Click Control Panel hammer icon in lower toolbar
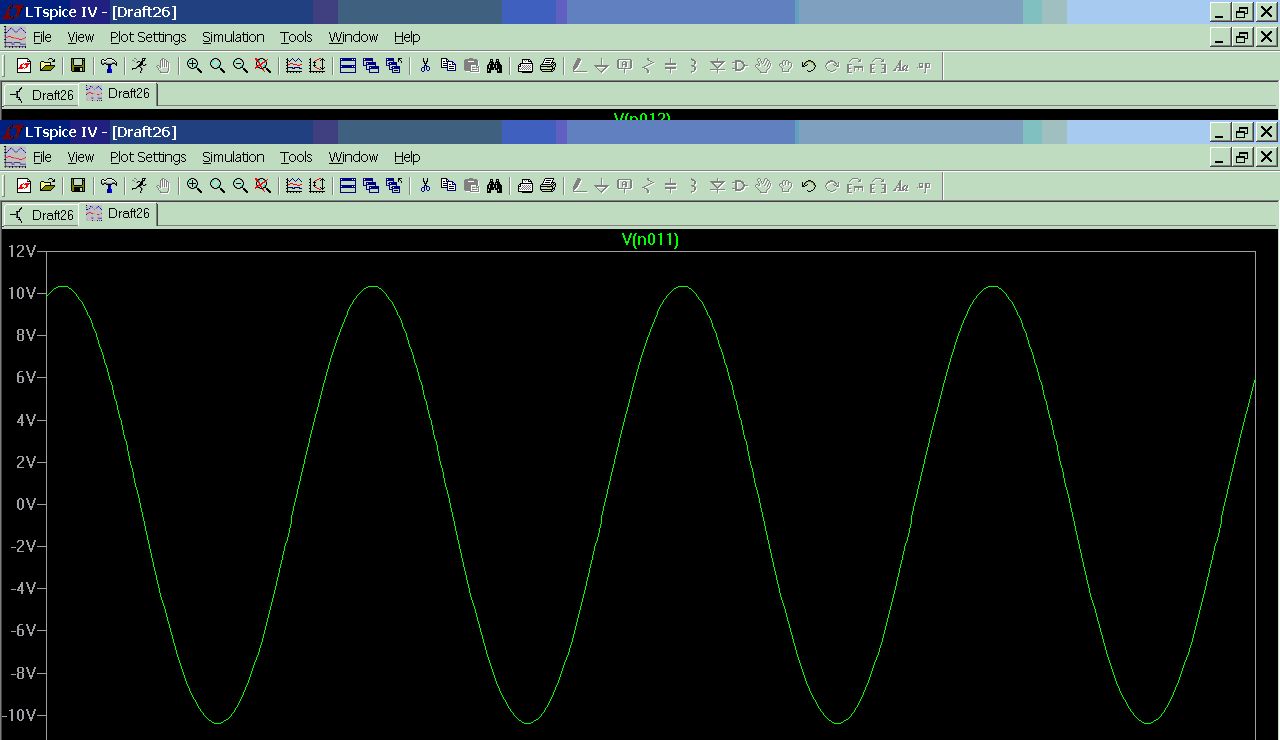1280x740 pixels. pyautogui.click(x=109, y=186)
